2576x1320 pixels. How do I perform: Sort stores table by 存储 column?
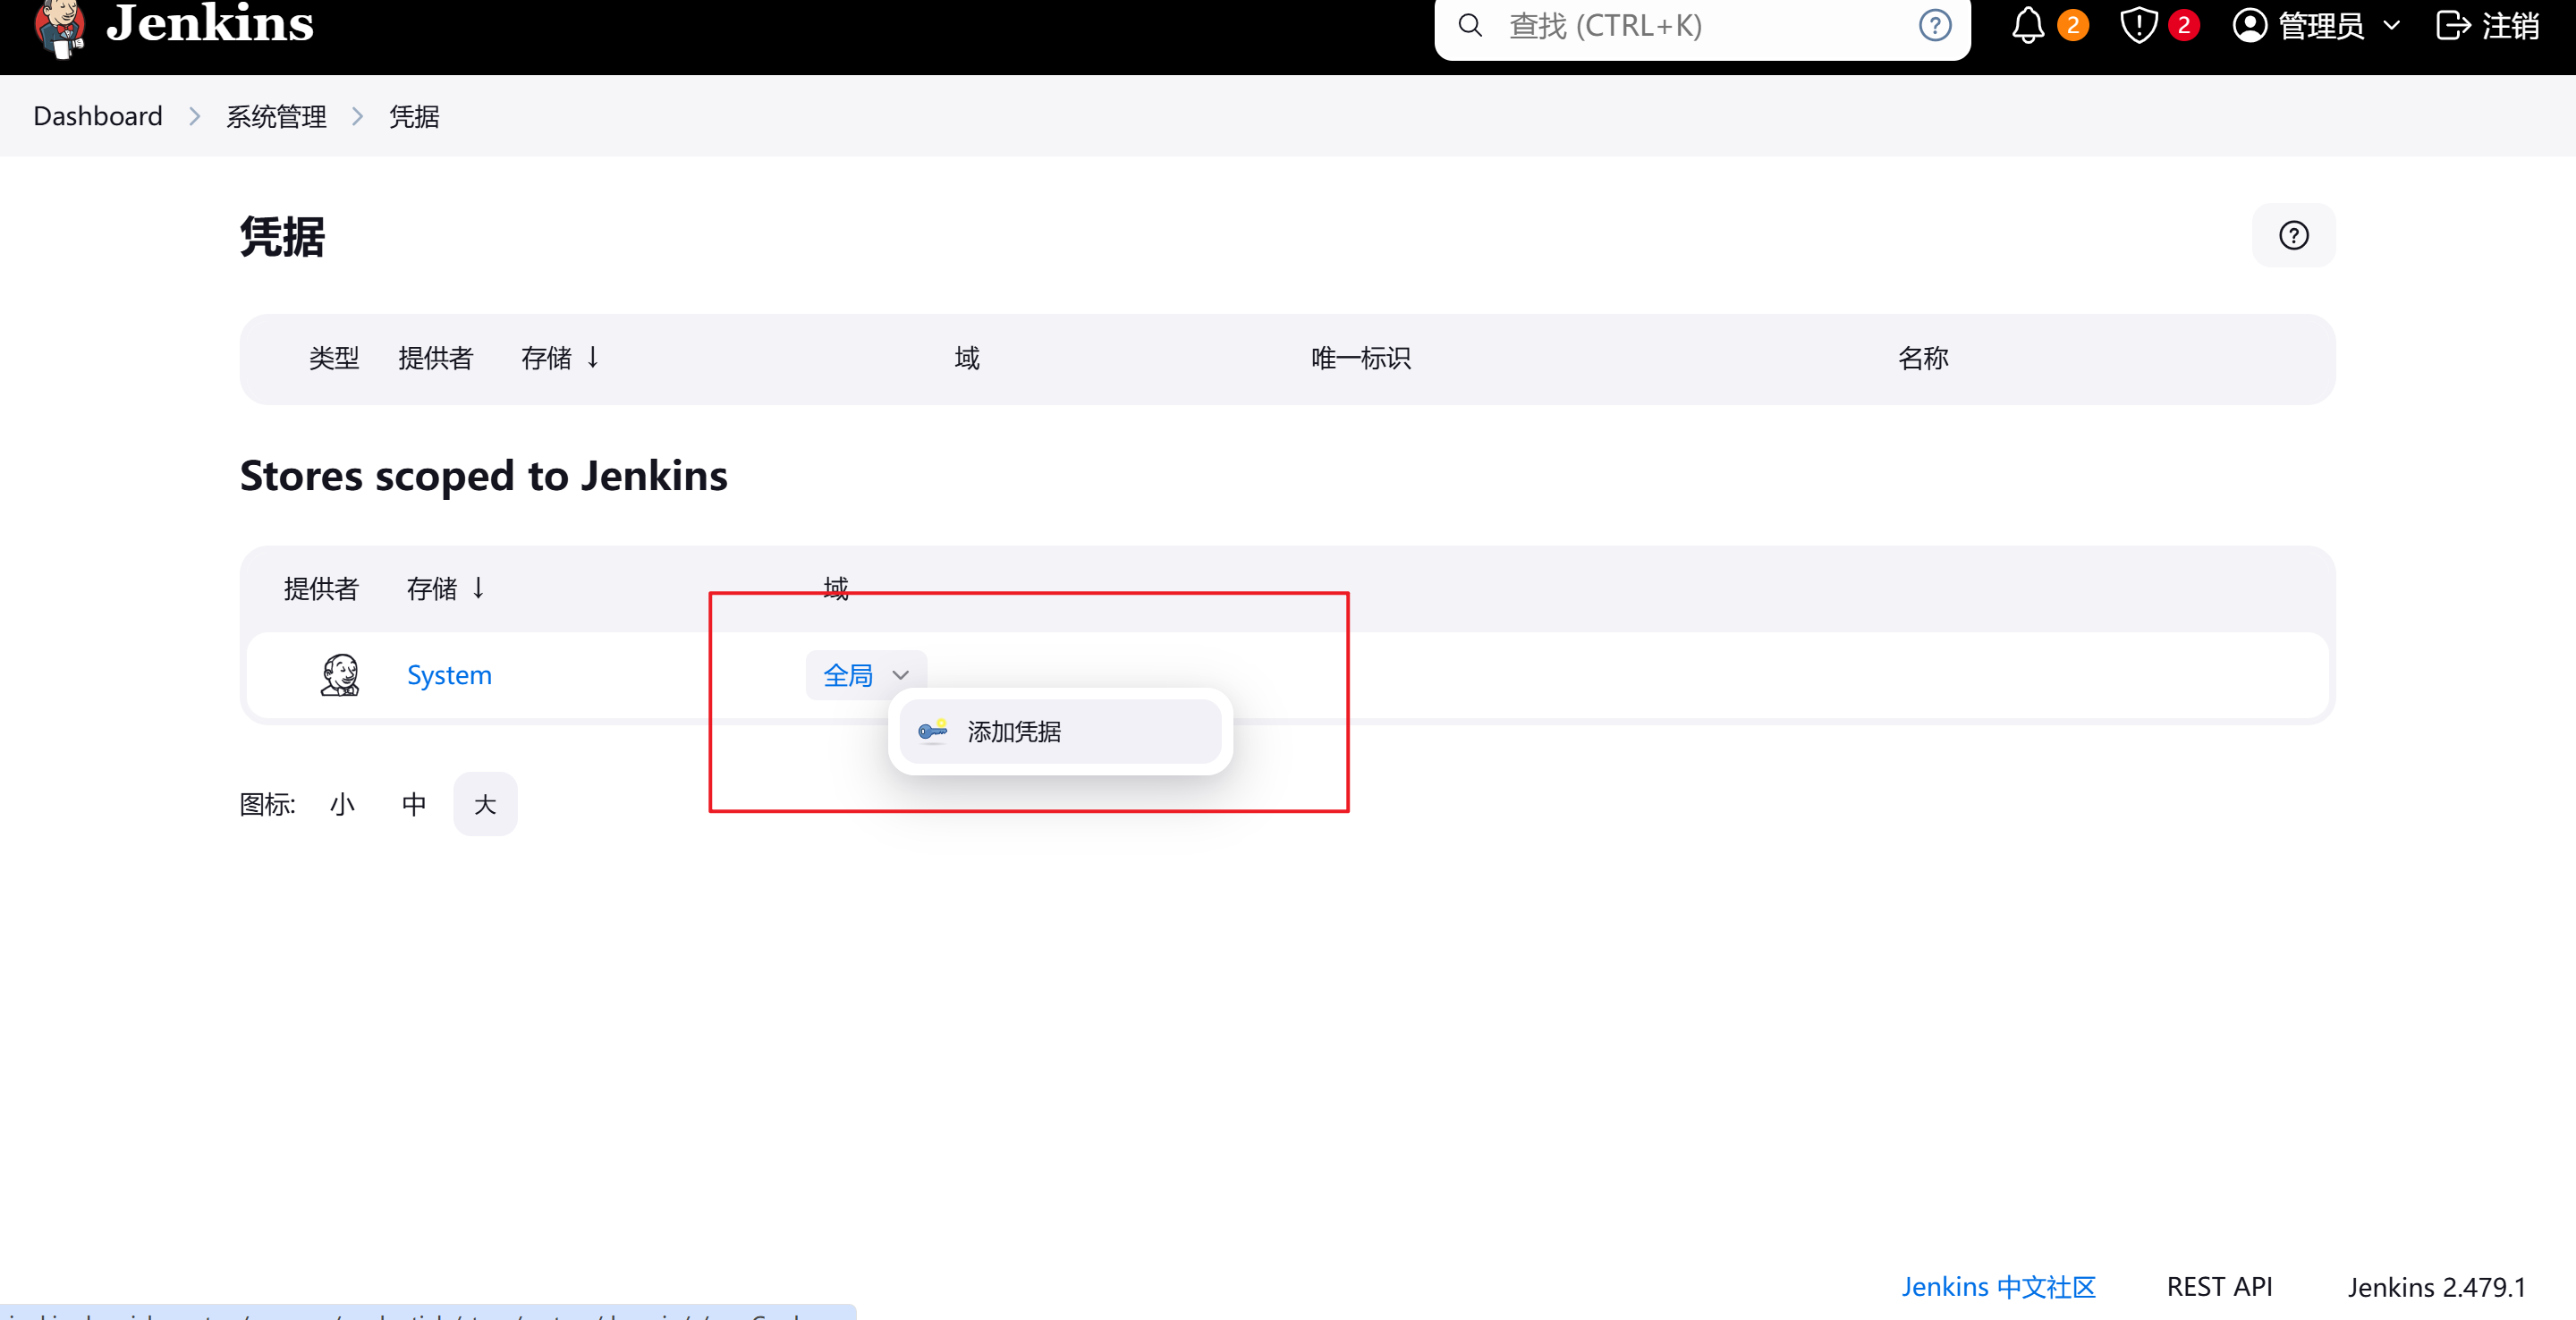pos(432,588)
